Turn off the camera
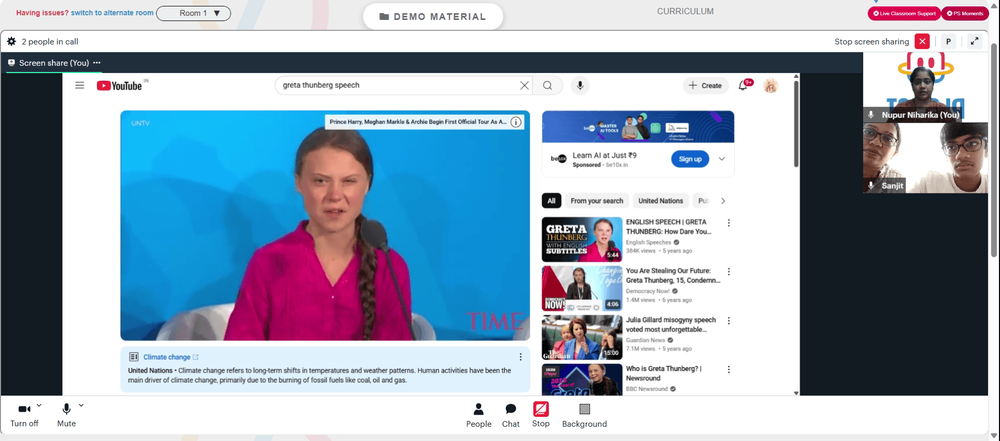Viewport: 1000px width, 441px height. (x=24, y=414)
